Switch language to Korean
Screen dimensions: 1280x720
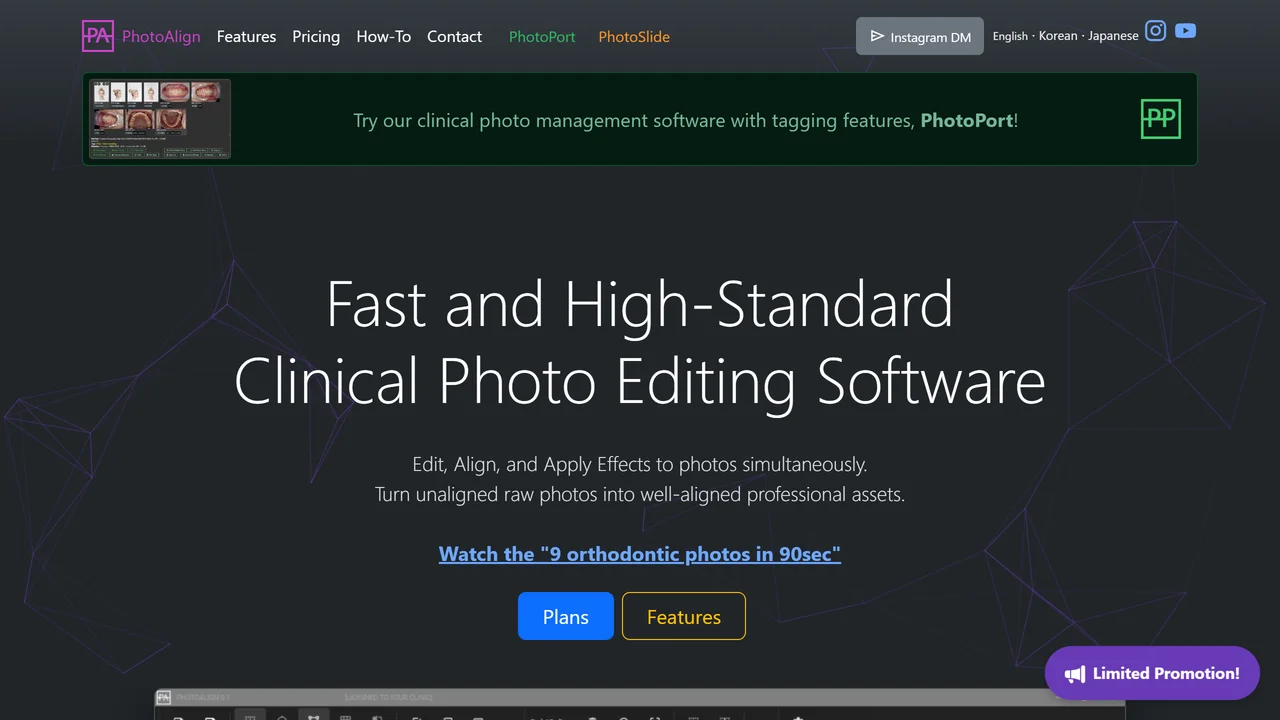(x=1058, y=36)
